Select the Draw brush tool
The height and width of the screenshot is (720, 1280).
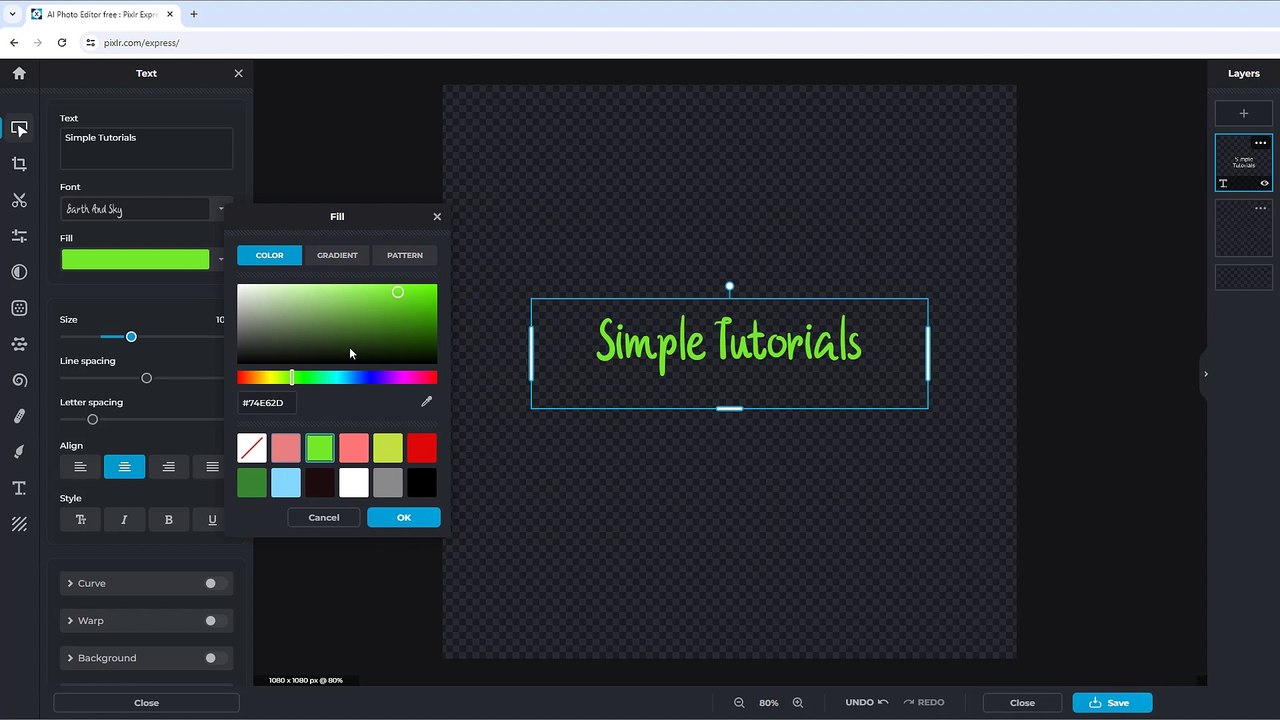[x=19, y=452]
